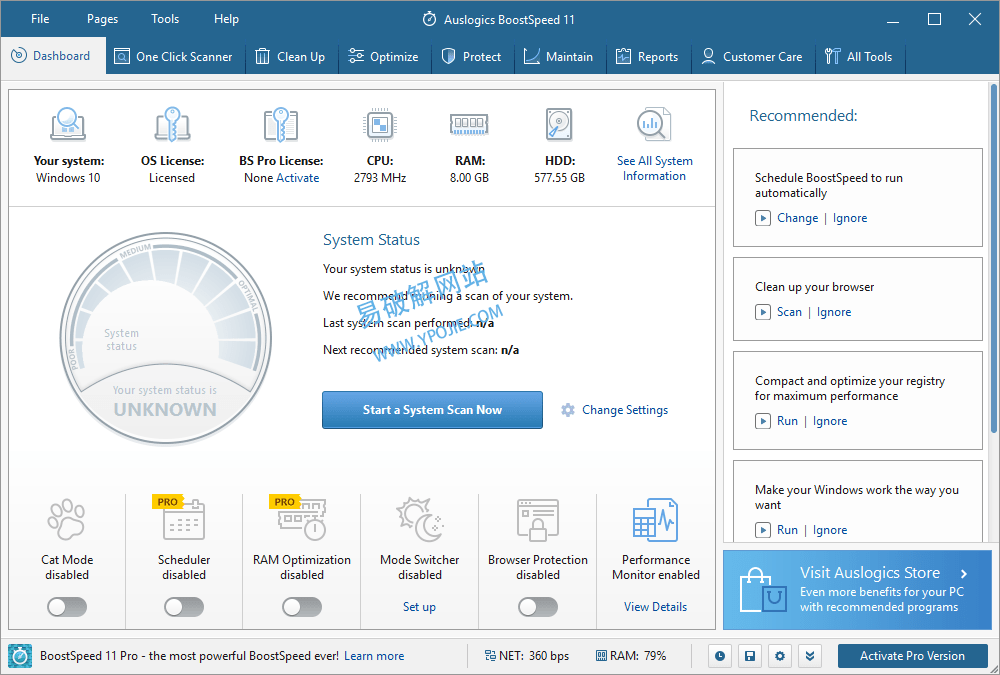This screenshot has height=675, width=1000.
Task: Turn on the Scheduler toggle switch
Action: [184, 607]
